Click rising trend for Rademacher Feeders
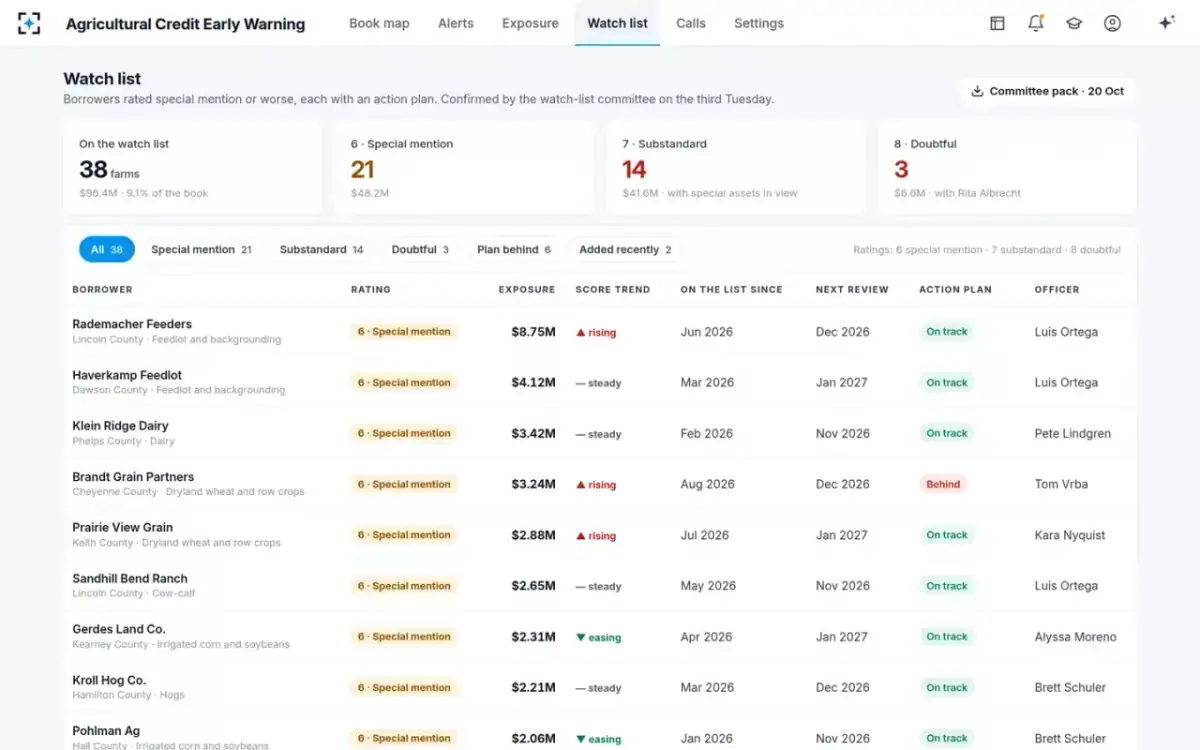The image size is (1200, 750). (x=596, y=332)
